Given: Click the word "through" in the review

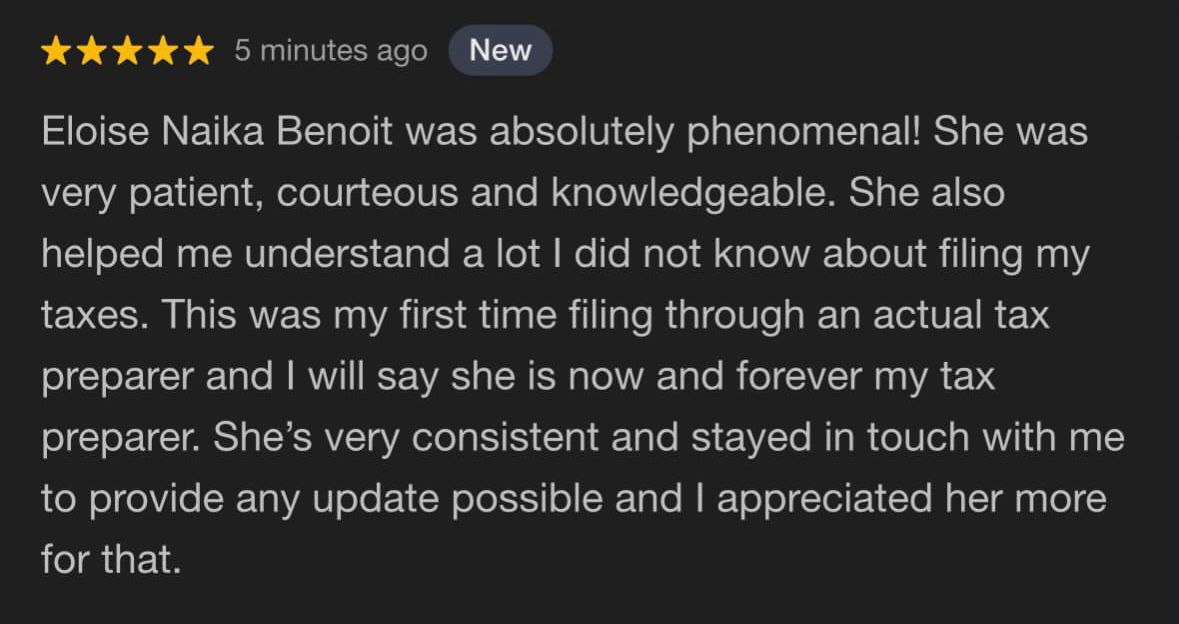Looking at the screenshot, I should tap(734, 316).
